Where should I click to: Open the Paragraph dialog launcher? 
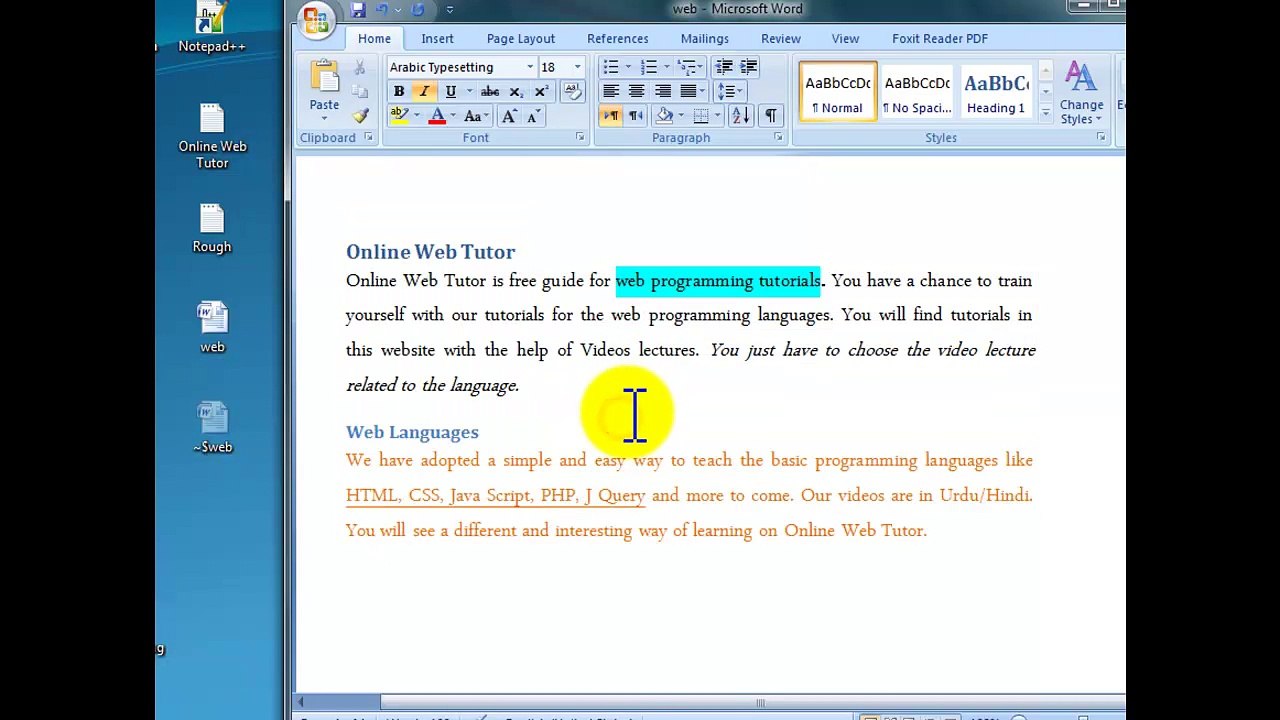click(x=778, y=137)
